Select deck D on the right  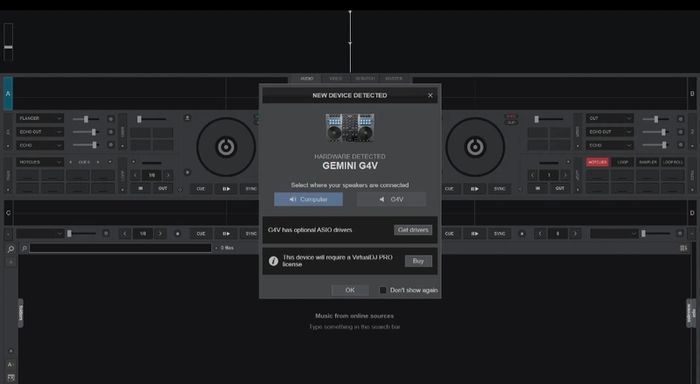pos(692,213)
